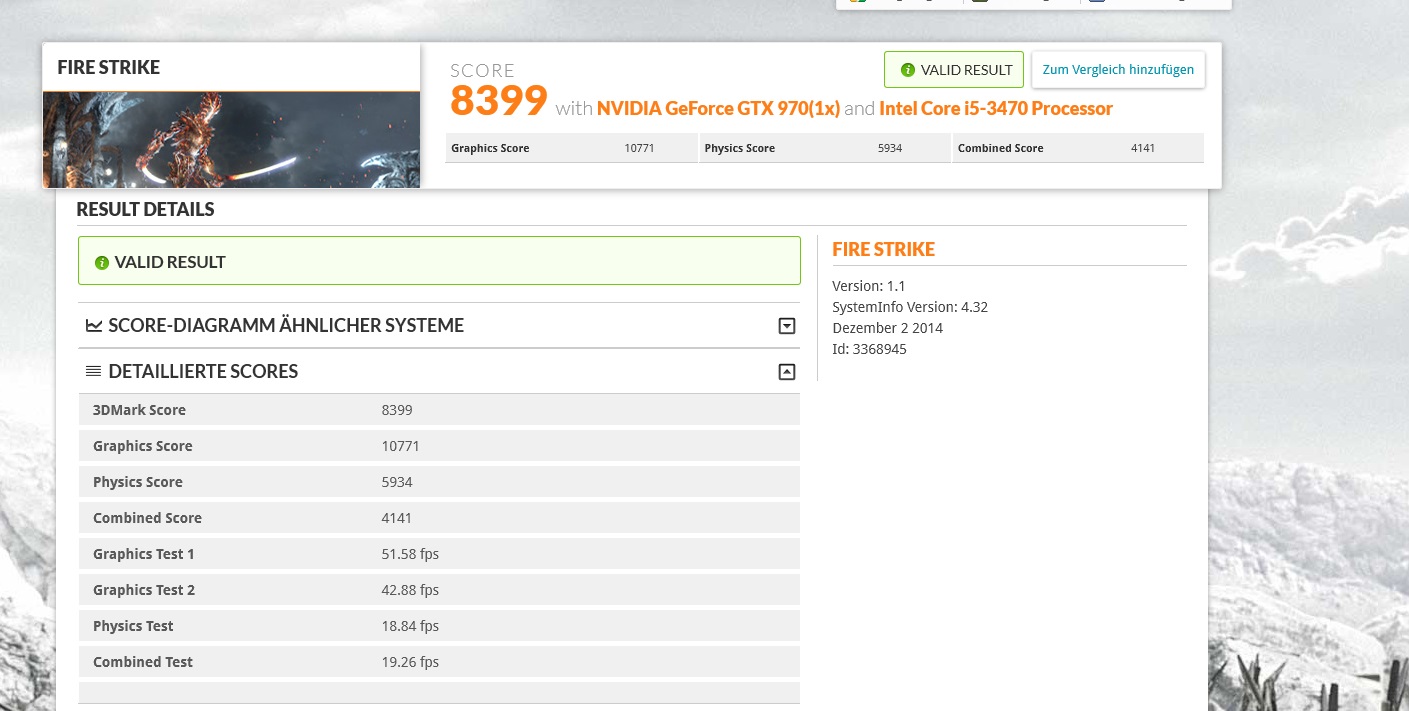
Task: Collapse the DETAILLIERTE SCORES arrow toggle
Action: click(787, 372)
